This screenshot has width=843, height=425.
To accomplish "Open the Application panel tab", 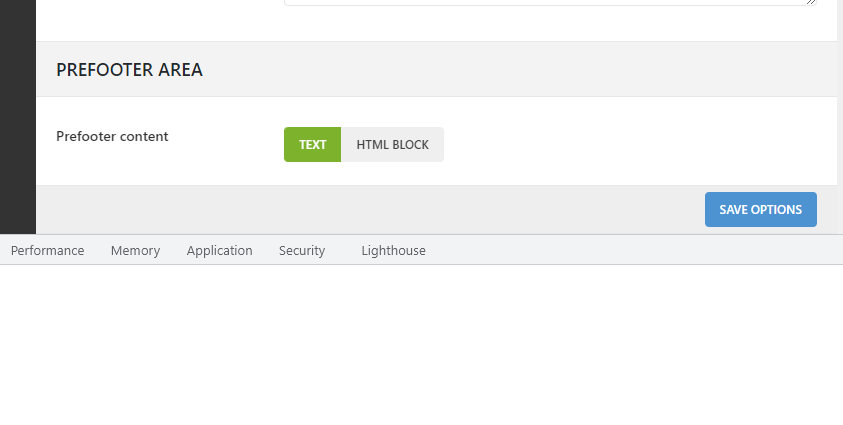I will 219,251.
